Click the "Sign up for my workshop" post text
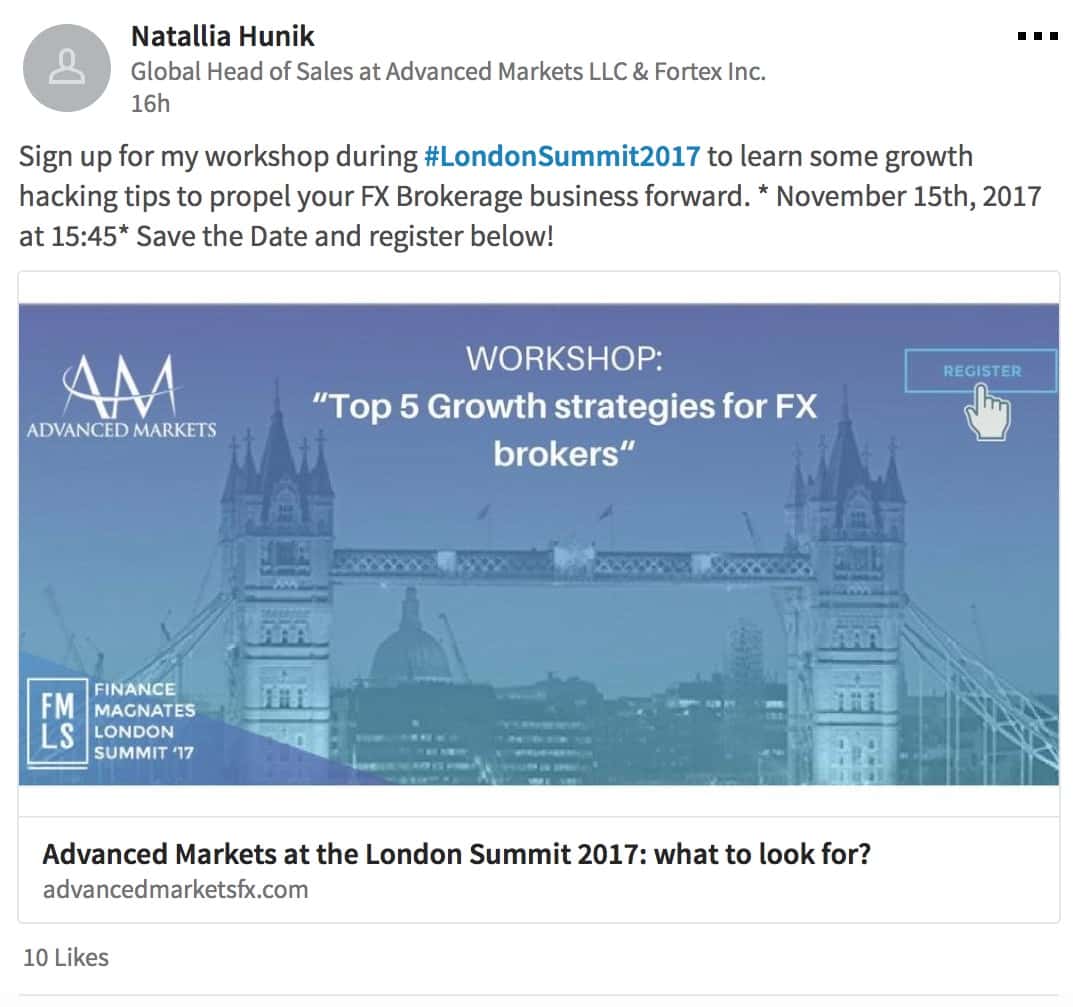 (x=217, y=157)
